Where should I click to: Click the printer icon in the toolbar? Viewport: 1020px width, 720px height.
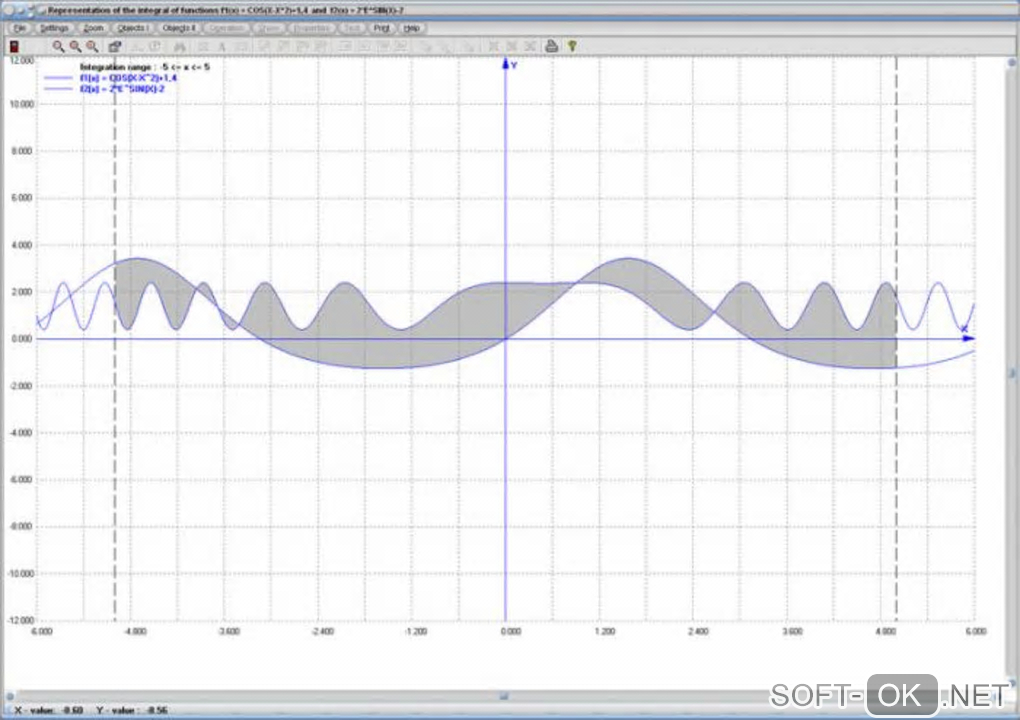pyautogui.click(x=552, y=46)
